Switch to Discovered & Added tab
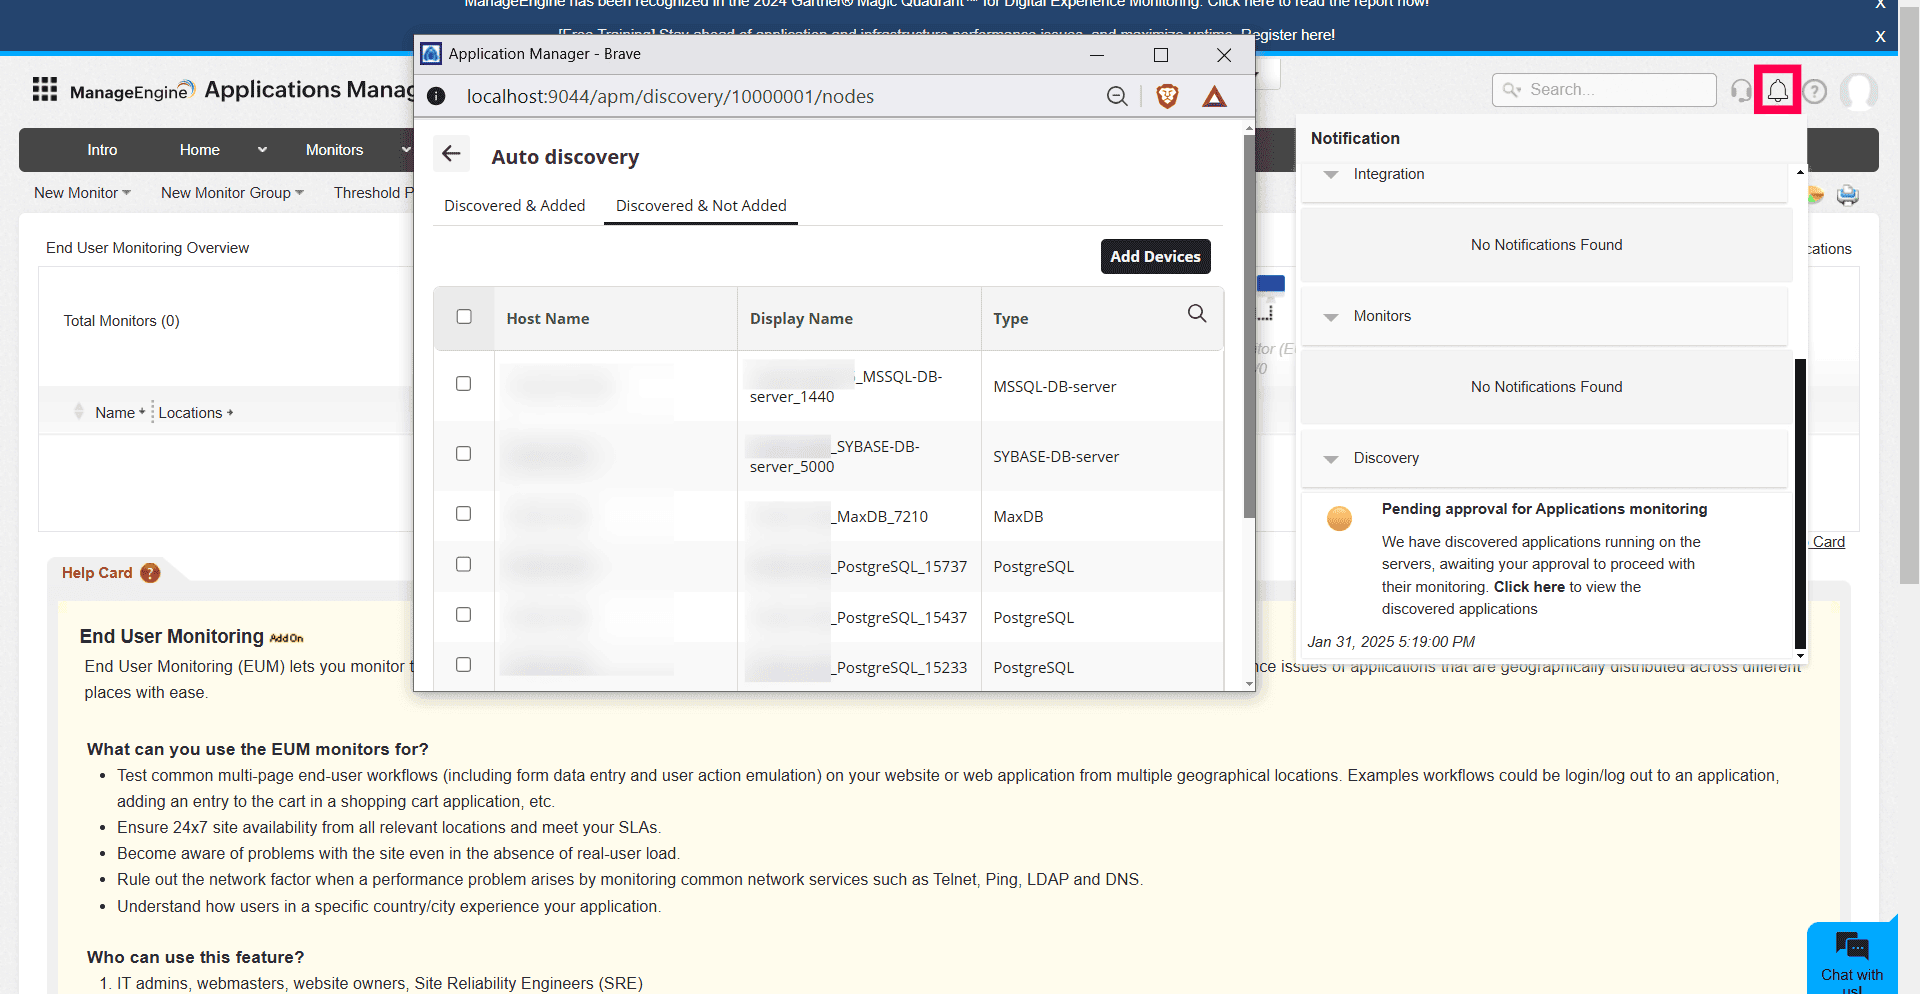Image resolution: width=1920 pixels, height=994 pixels. (x=514, y=206)
